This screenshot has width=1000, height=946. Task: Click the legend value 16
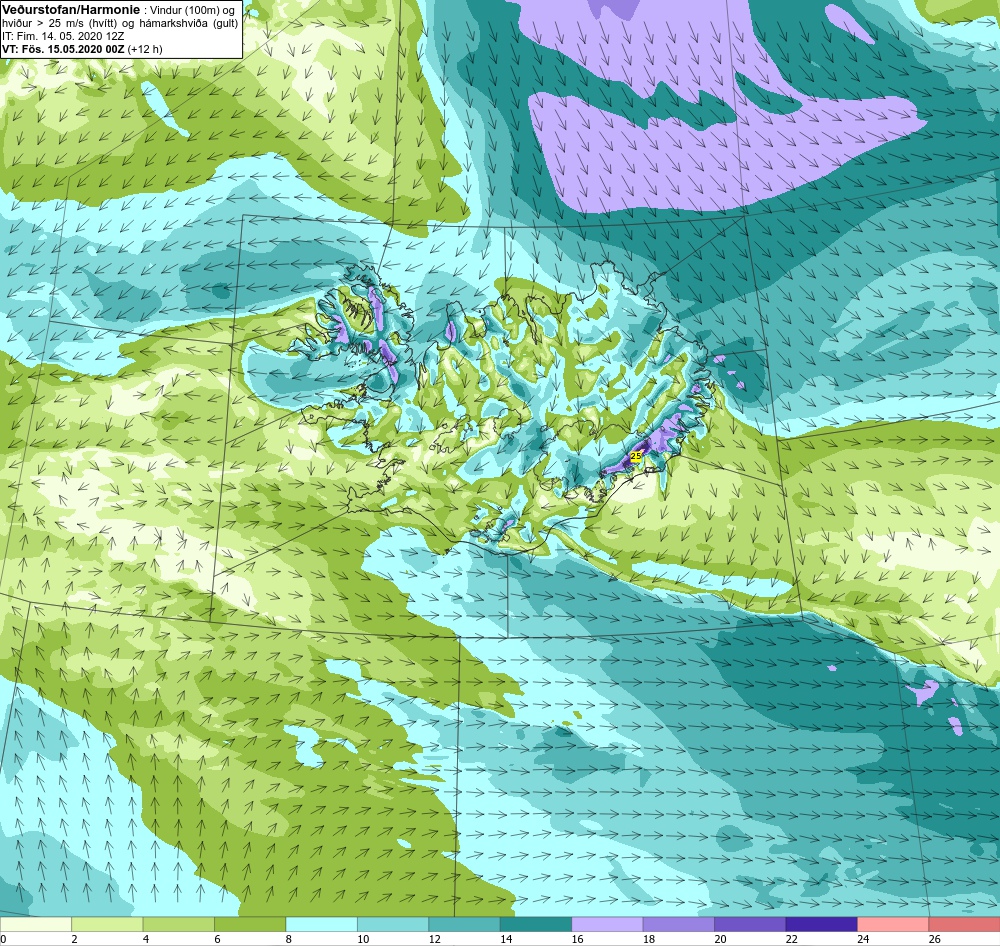point(577,939)
